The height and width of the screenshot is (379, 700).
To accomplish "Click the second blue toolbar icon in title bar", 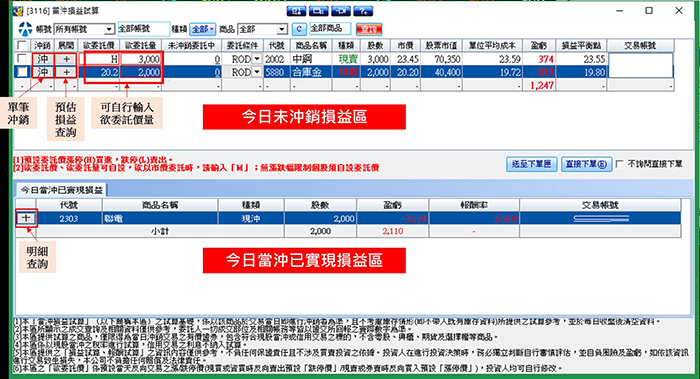I will click(318, 11).
